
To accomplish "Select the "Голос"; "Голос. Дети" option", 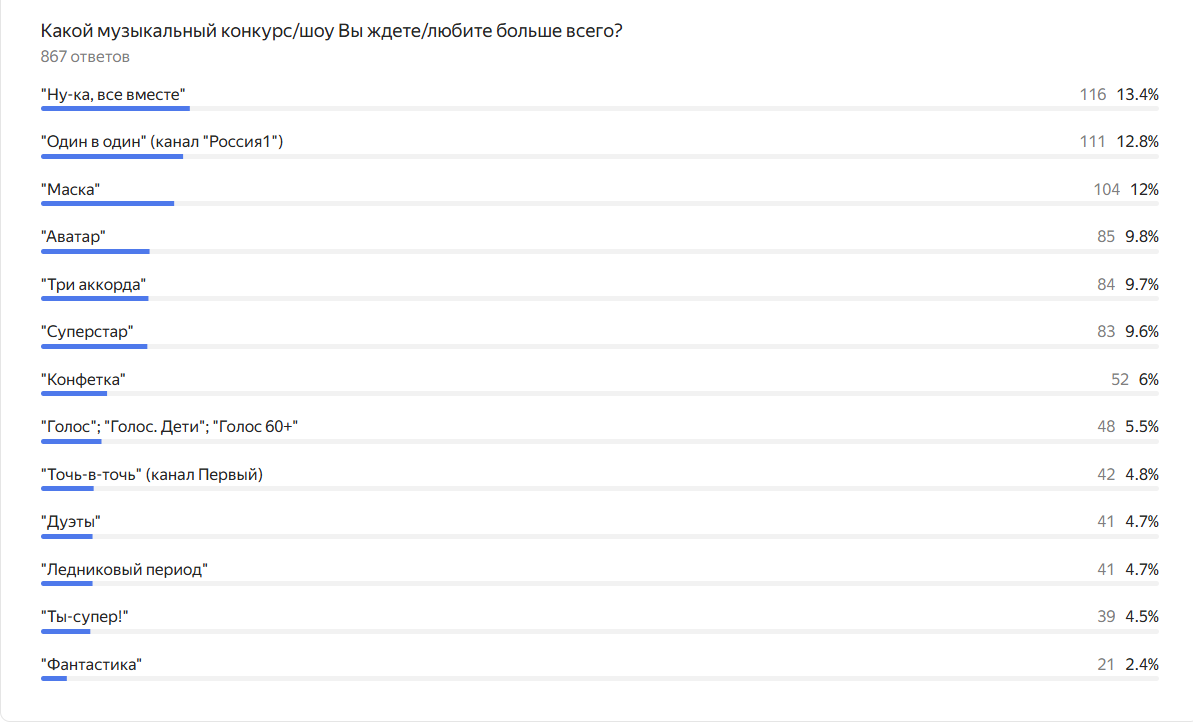I will (x=169, y=427).
